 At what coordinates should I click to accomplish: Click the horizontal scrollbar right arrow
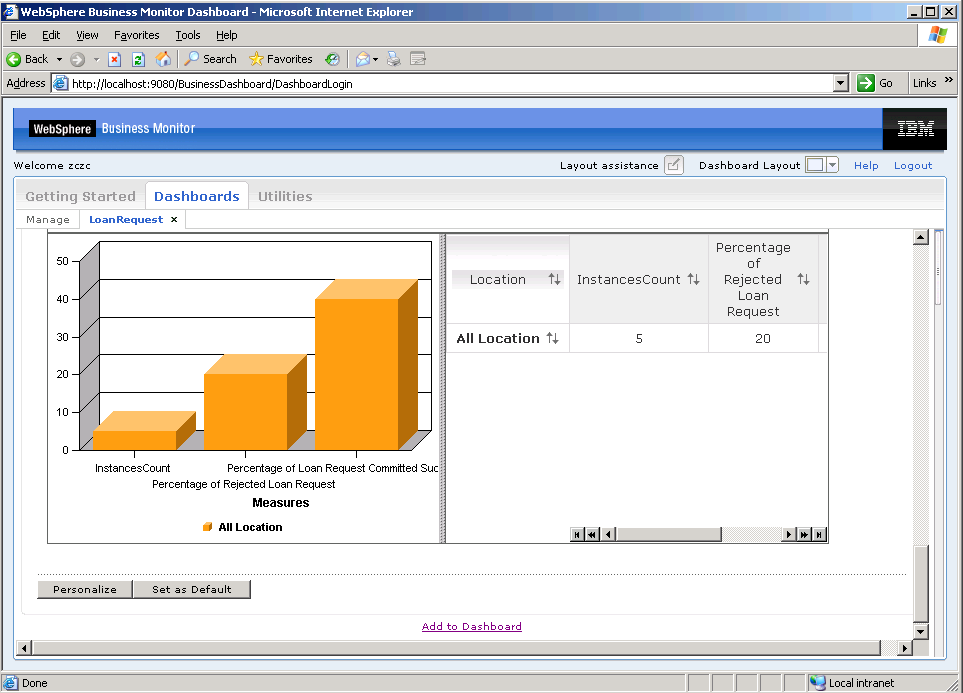(x=904, y=648)
